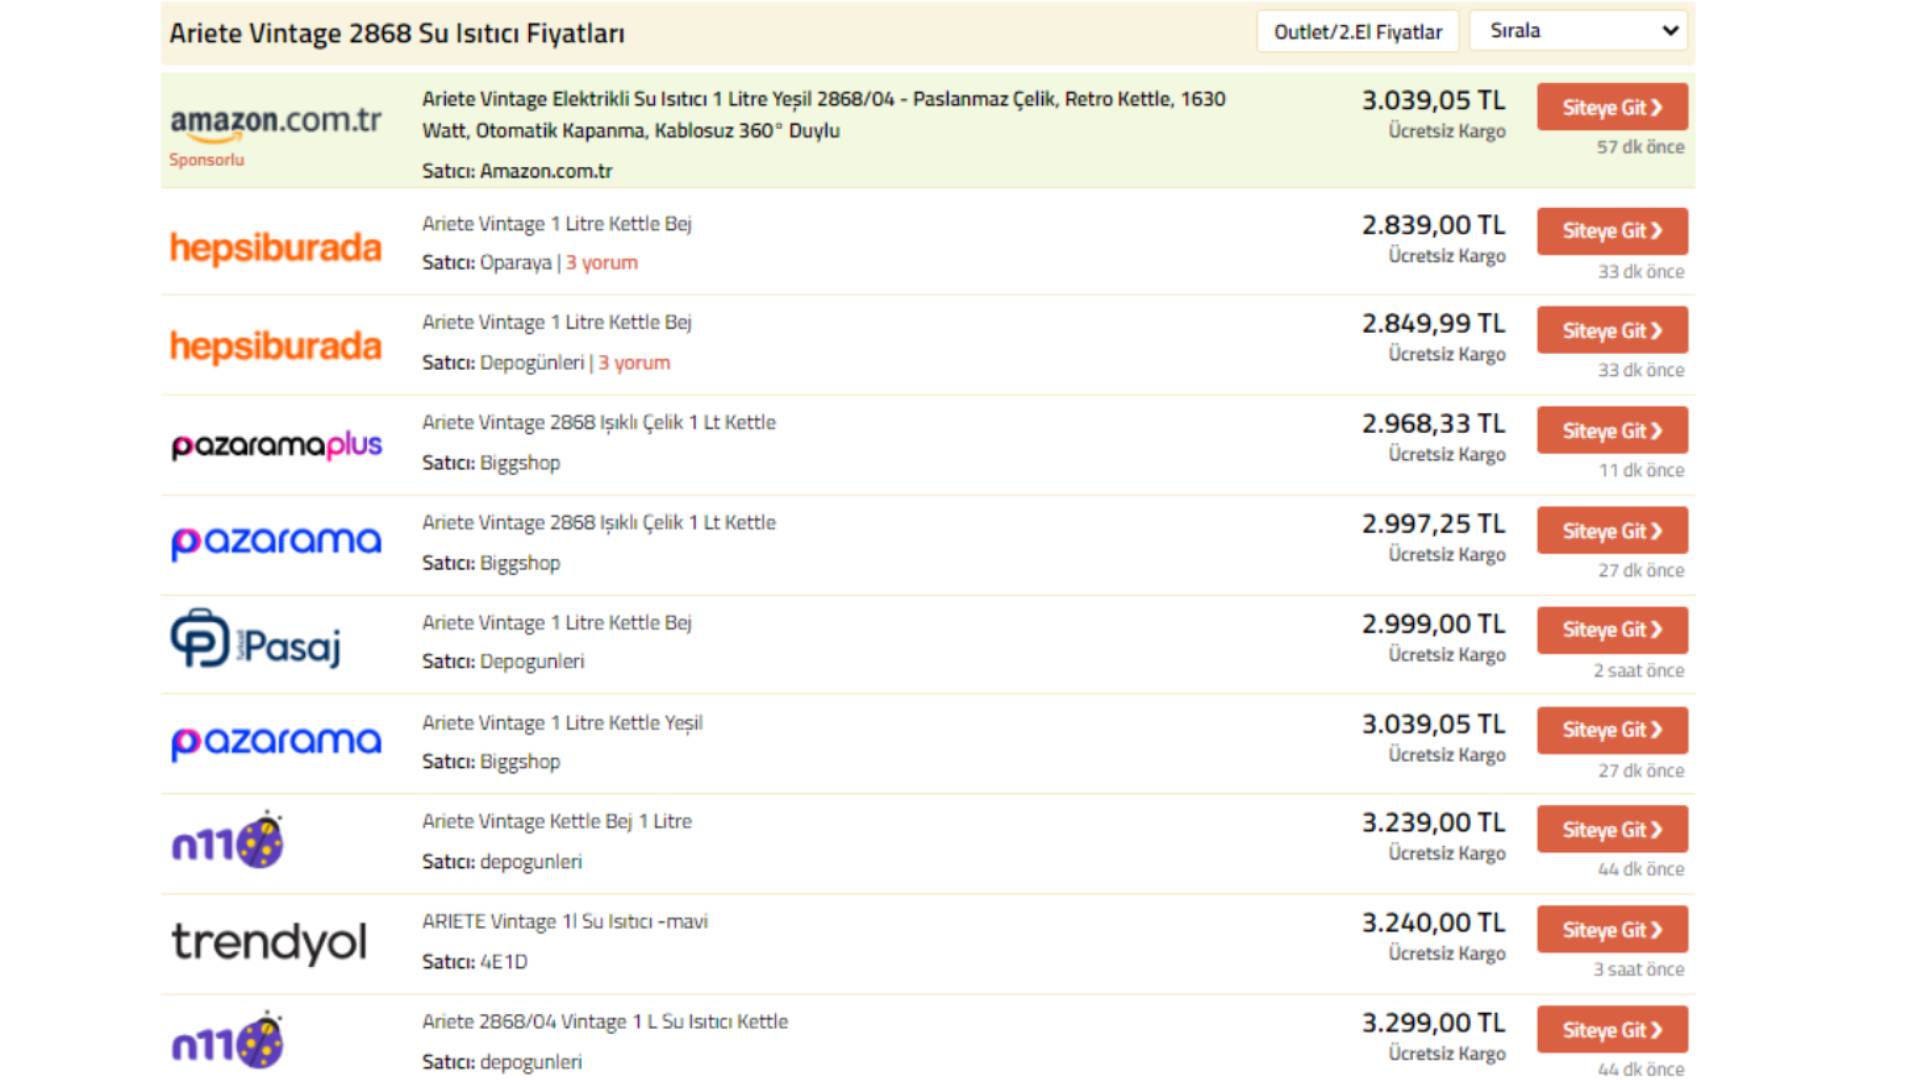Viewport: 1920px width, 1080px height.
Task: Open ARIETE Vintage 1l Su Isıtıcı -mavi title
Action: (565, 921)
